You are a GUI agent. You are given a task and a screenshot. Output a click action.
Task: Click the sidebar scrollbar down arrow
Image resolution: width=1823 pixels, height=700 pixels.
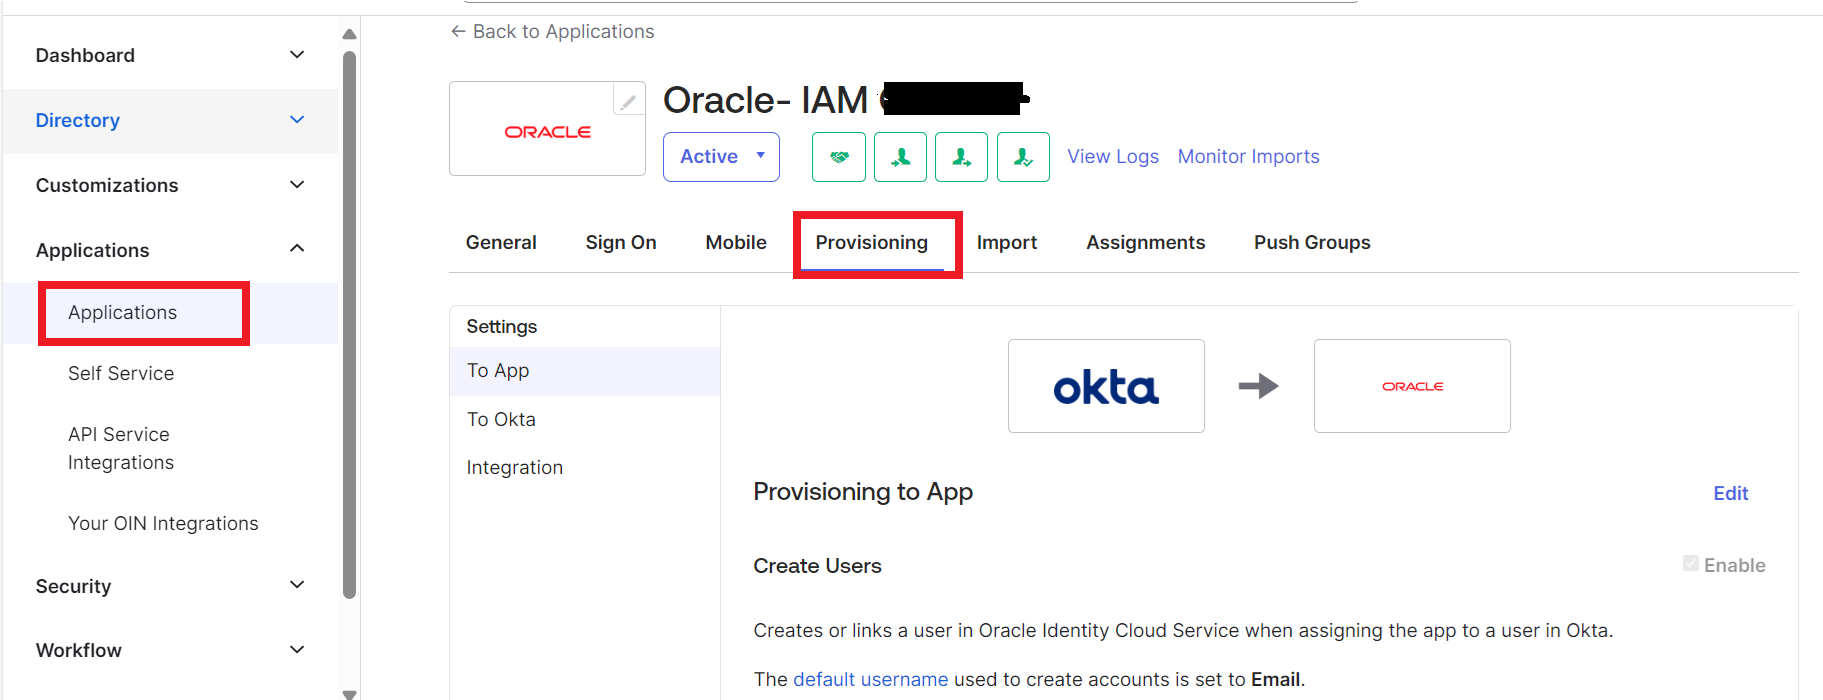(x=349, y=693)
